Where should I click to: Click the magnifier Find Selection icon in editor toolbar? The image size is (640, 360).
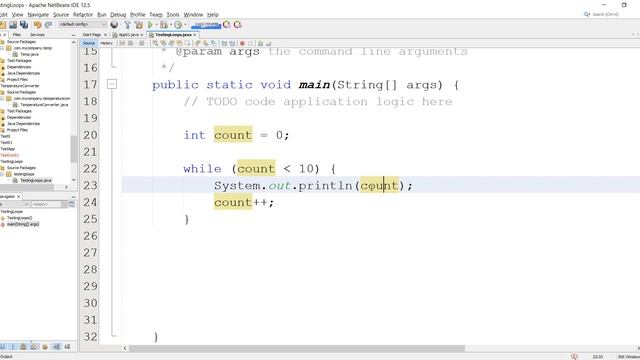coord(156,43)
